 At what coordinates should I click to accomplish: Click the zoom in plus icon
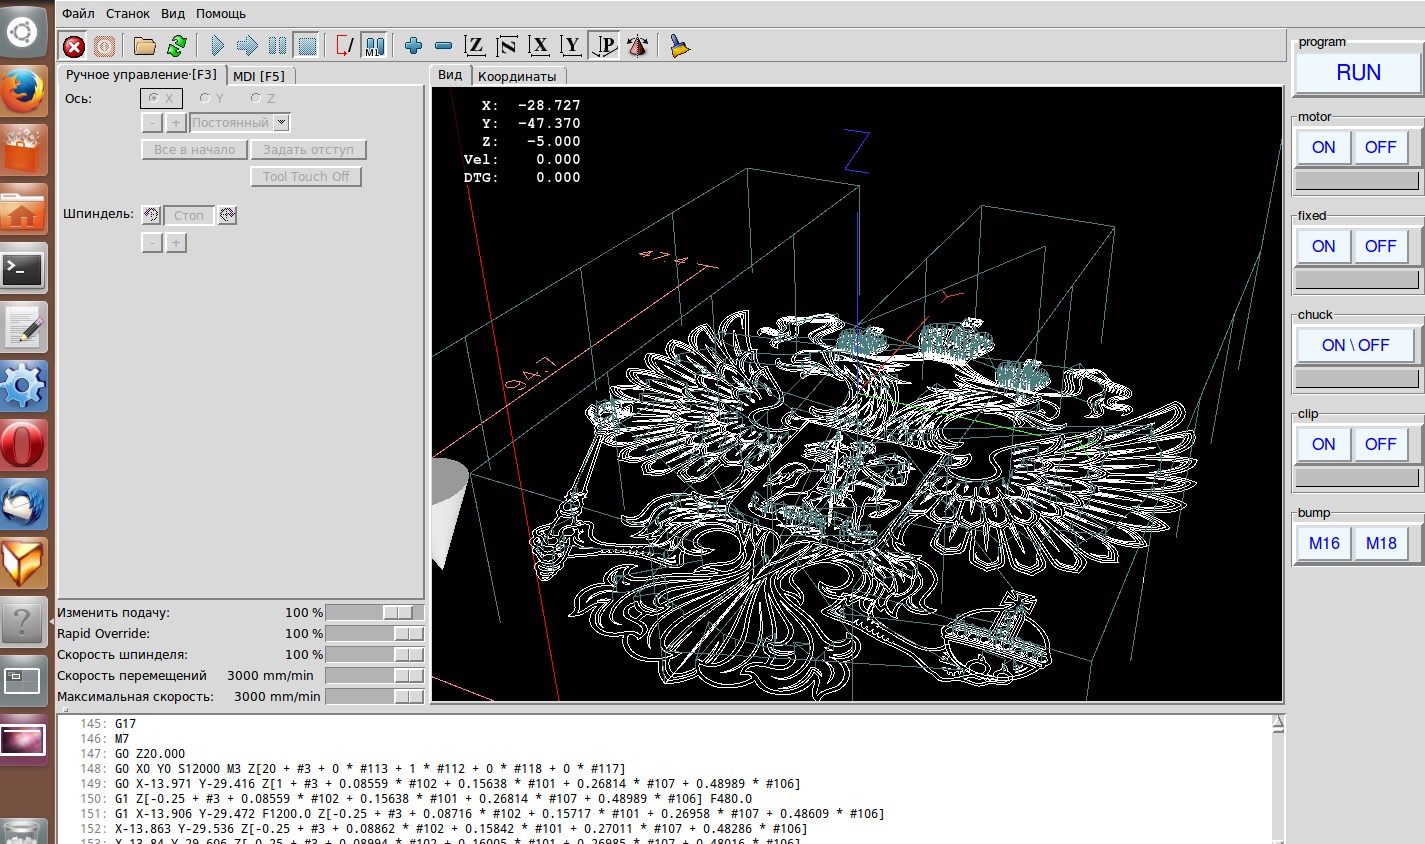coord(413,46)
